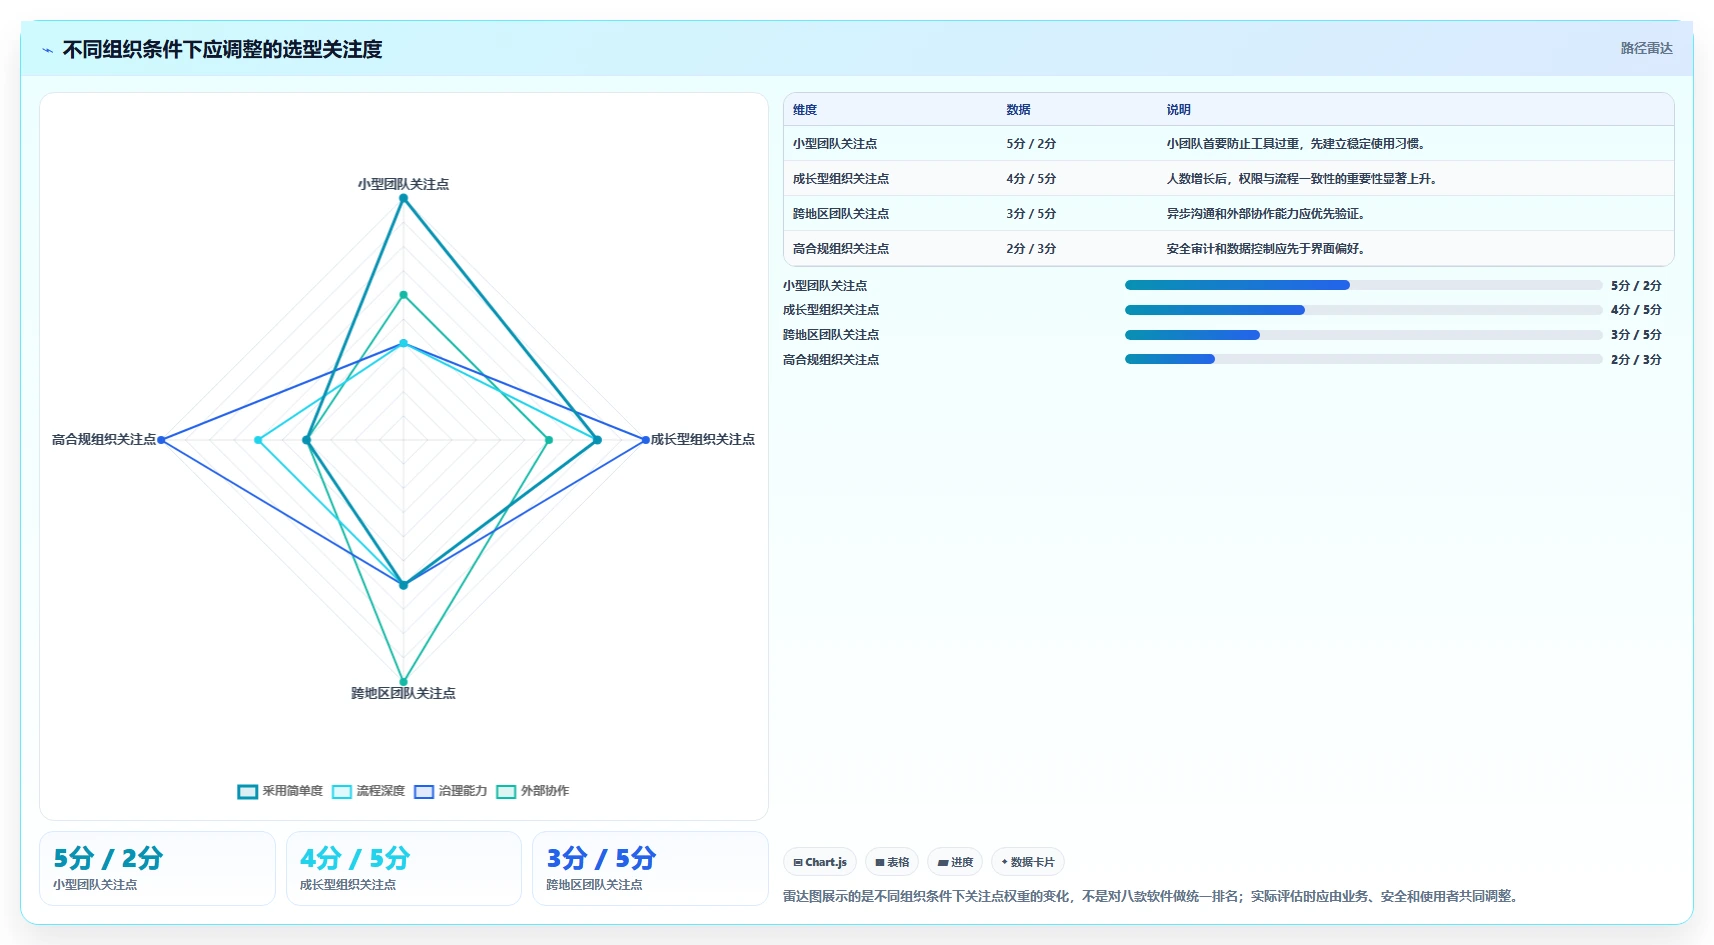
Task: Click radar axis label 跨地区团队关注点
Action: point(403,693)
